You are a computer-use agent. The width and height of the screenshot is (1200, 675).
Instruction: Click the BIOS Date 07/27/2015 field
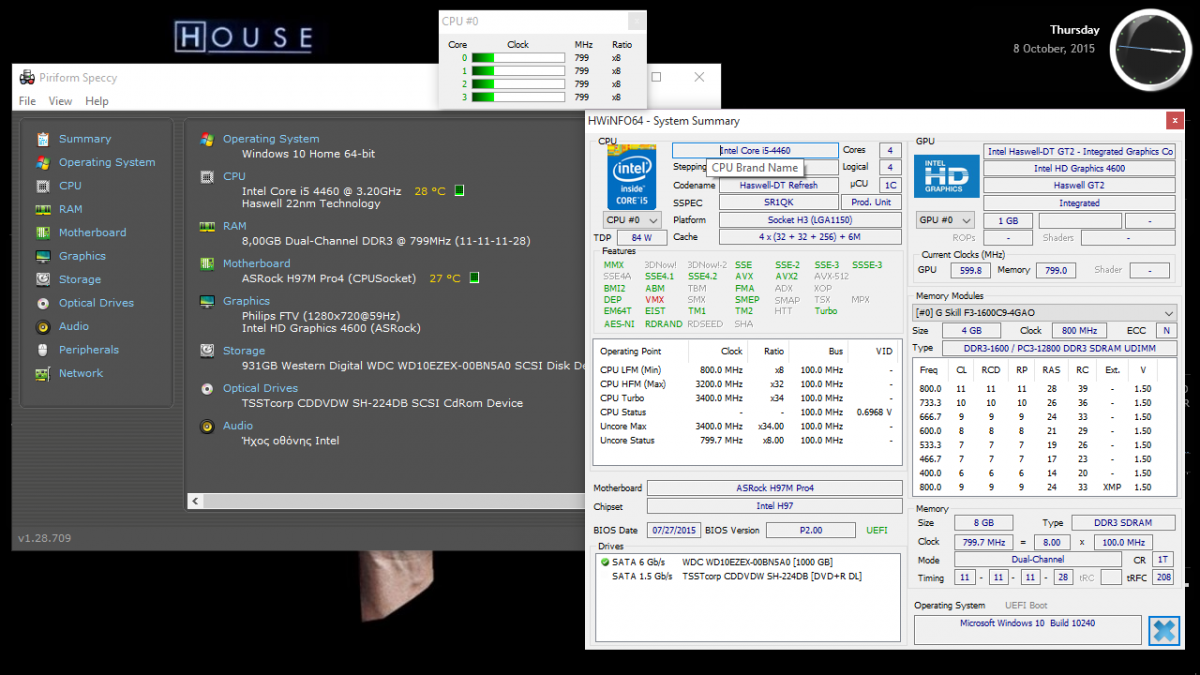pos(674,530)
